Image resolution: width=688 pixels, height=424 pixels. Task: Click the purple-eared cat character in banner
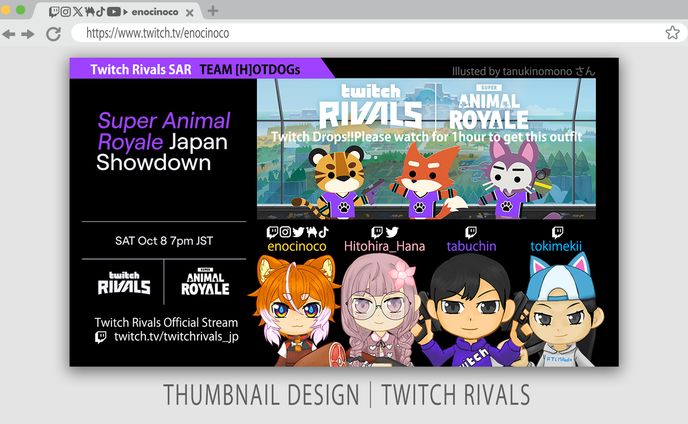(x=513, y=178)
